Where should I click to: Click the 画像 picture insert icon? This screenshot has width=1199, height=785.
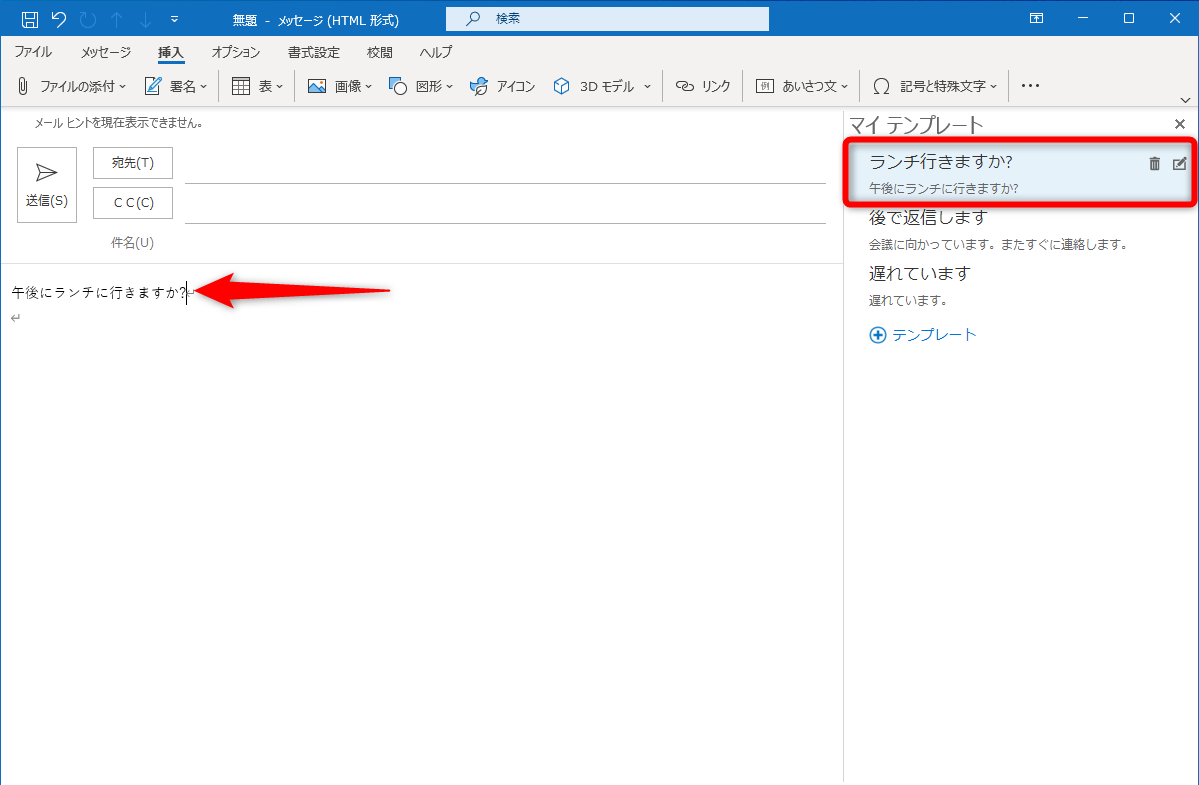315,86
